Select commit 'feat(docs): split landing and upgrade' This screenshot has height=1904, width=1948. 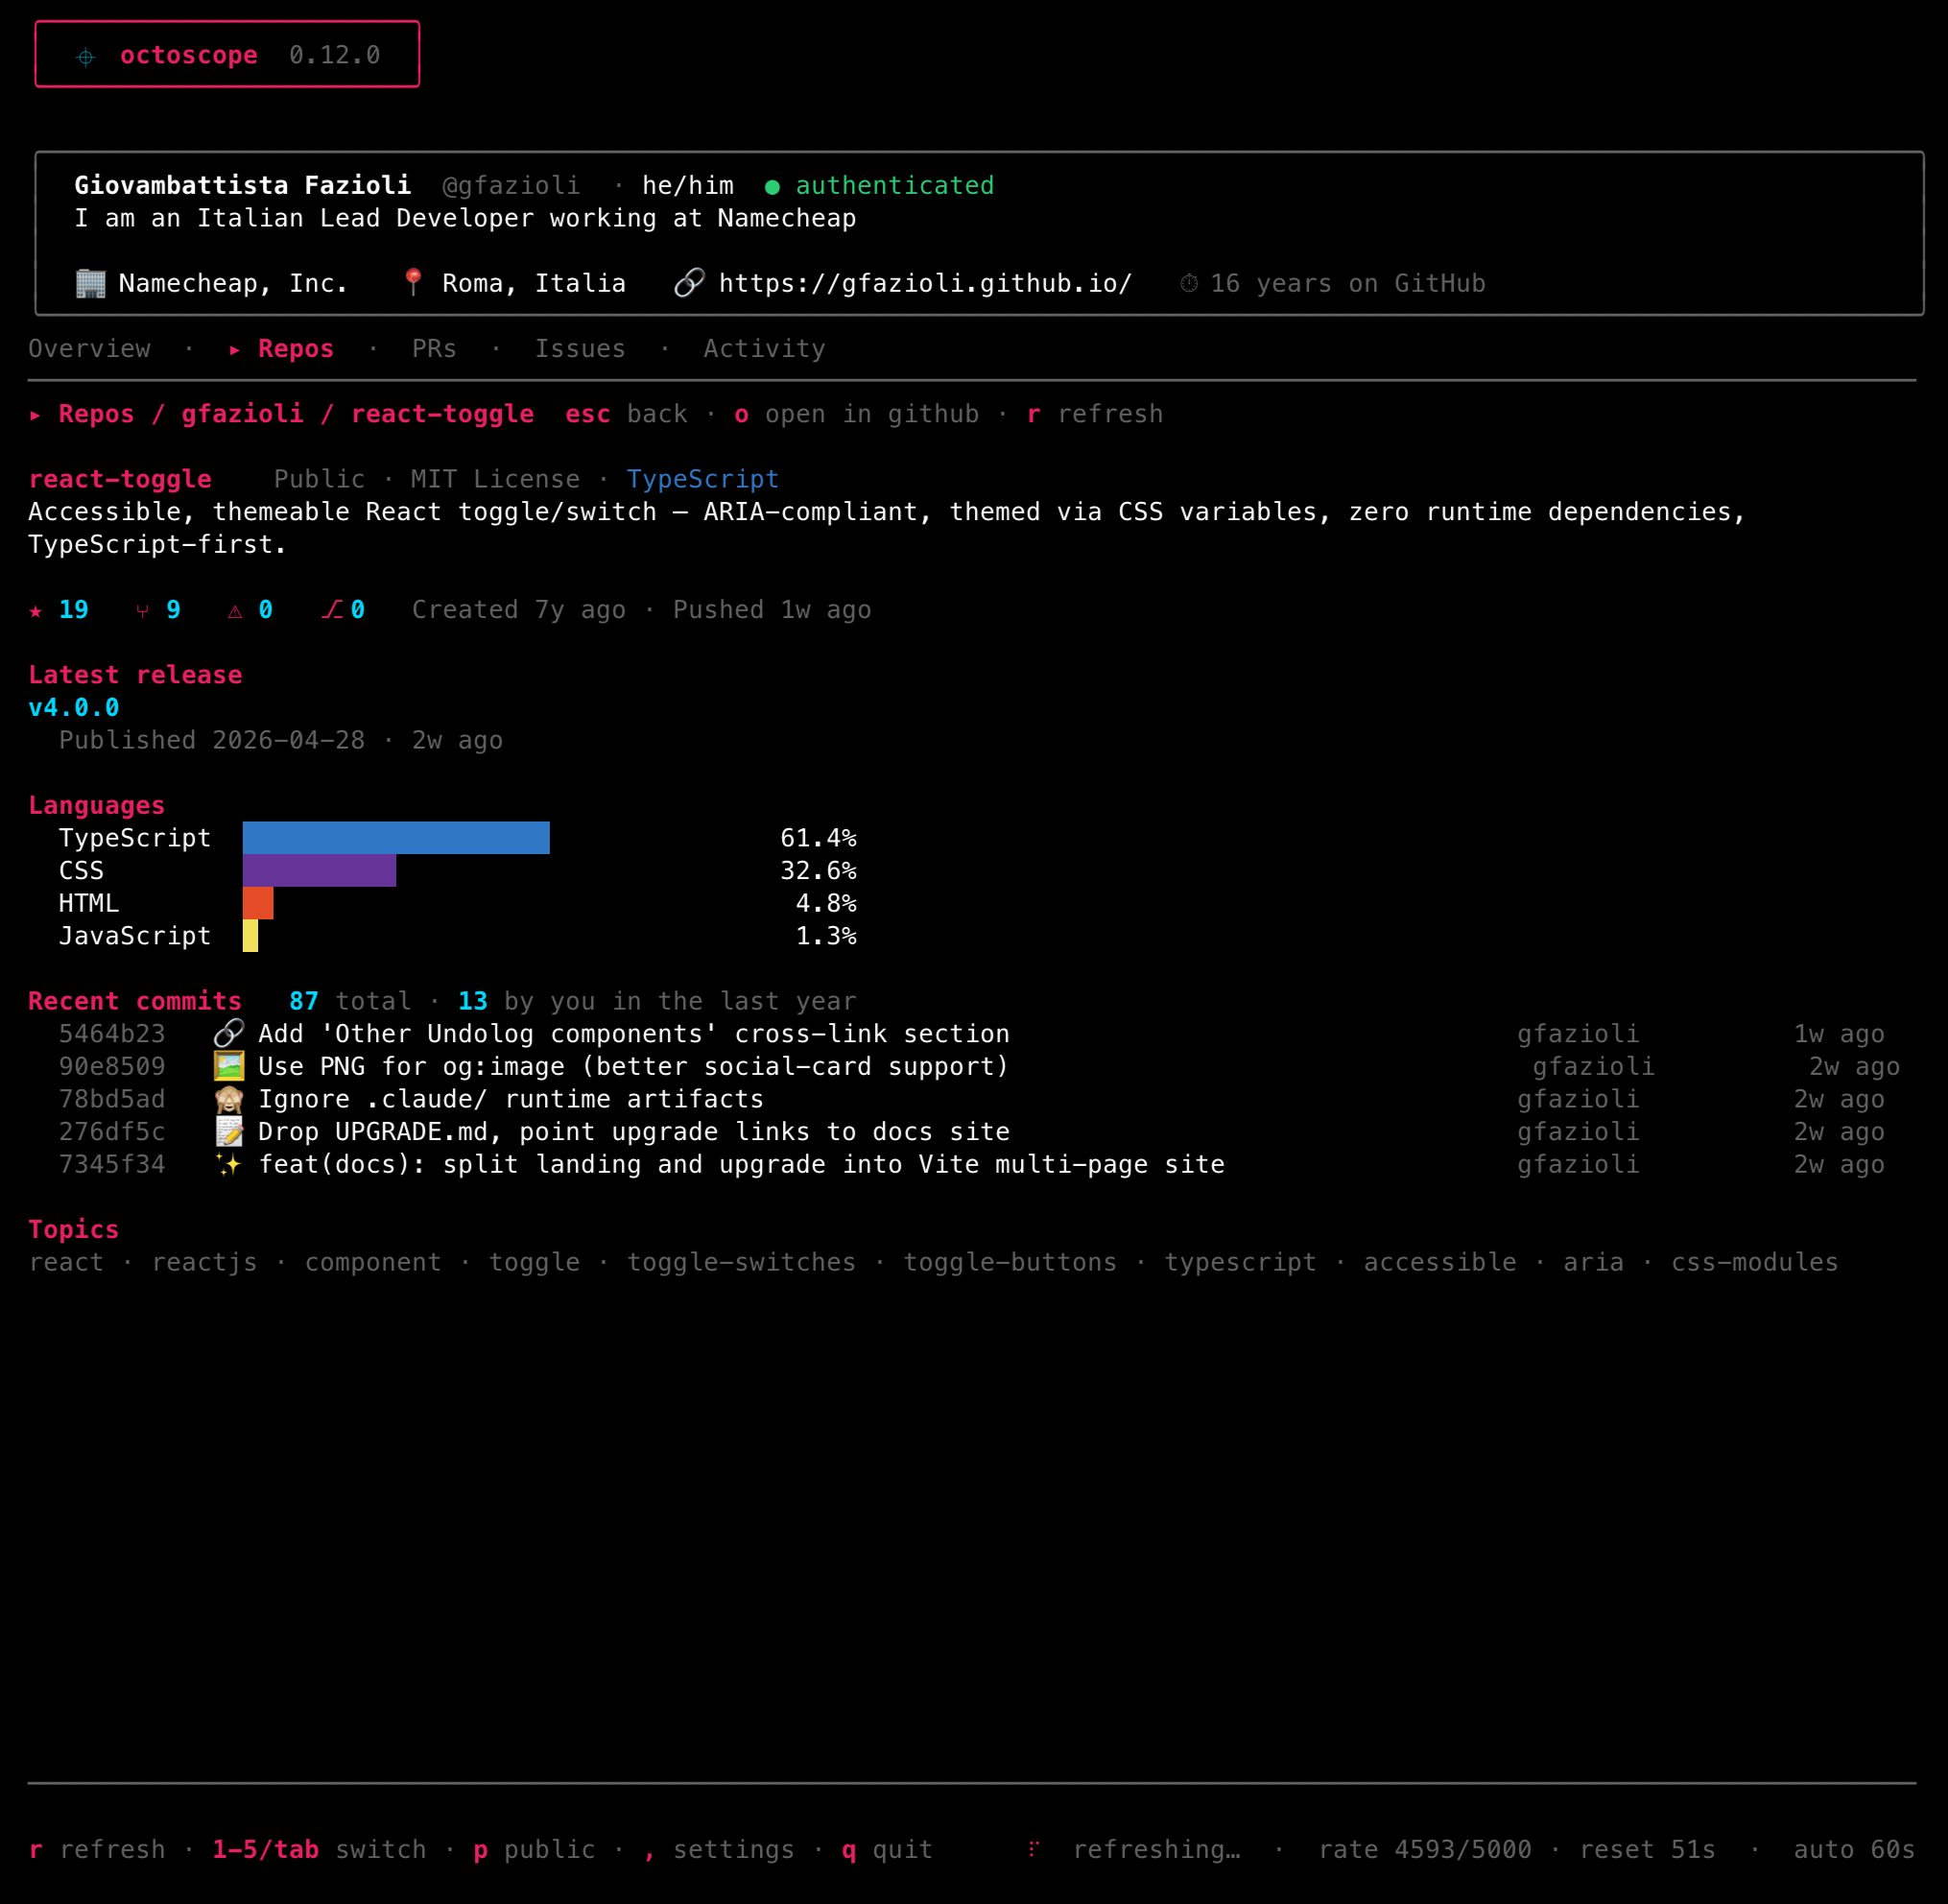(x=741, y=1165)
